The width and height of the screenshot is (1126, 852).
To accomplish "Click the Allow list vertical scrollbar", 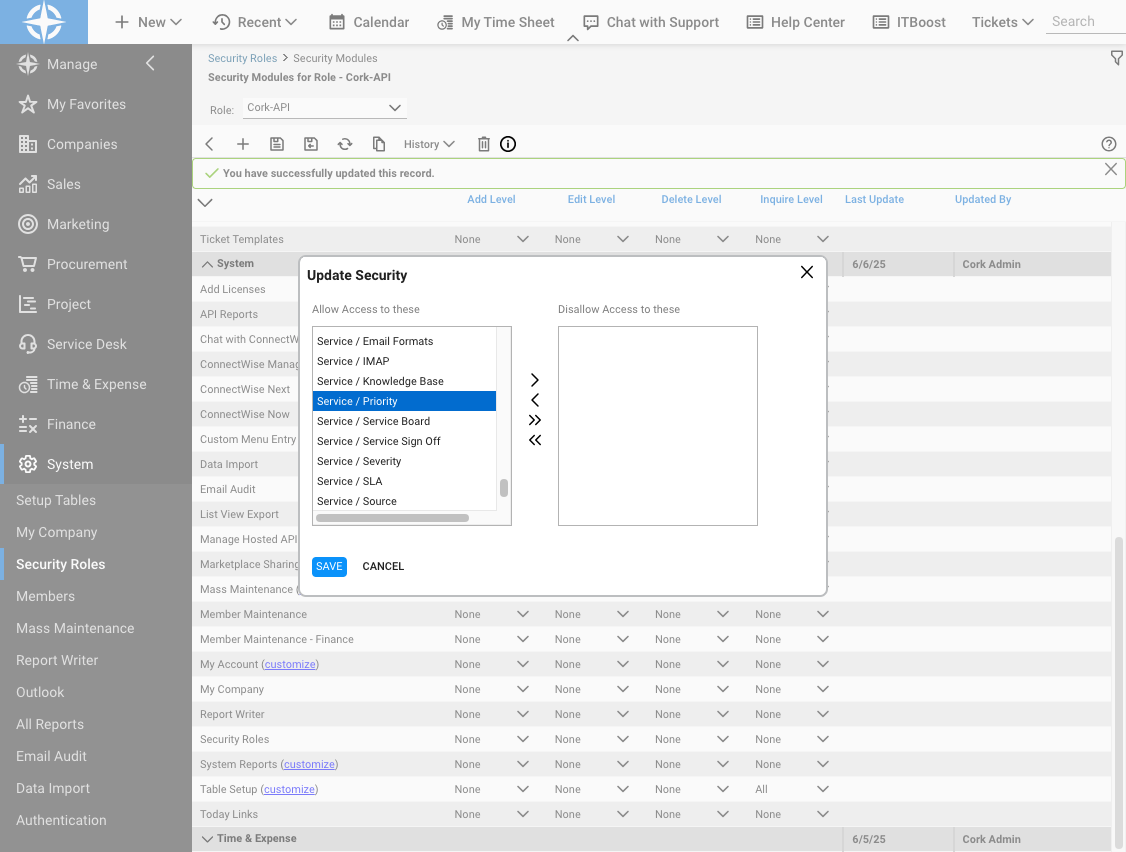I will coord(504,488).
